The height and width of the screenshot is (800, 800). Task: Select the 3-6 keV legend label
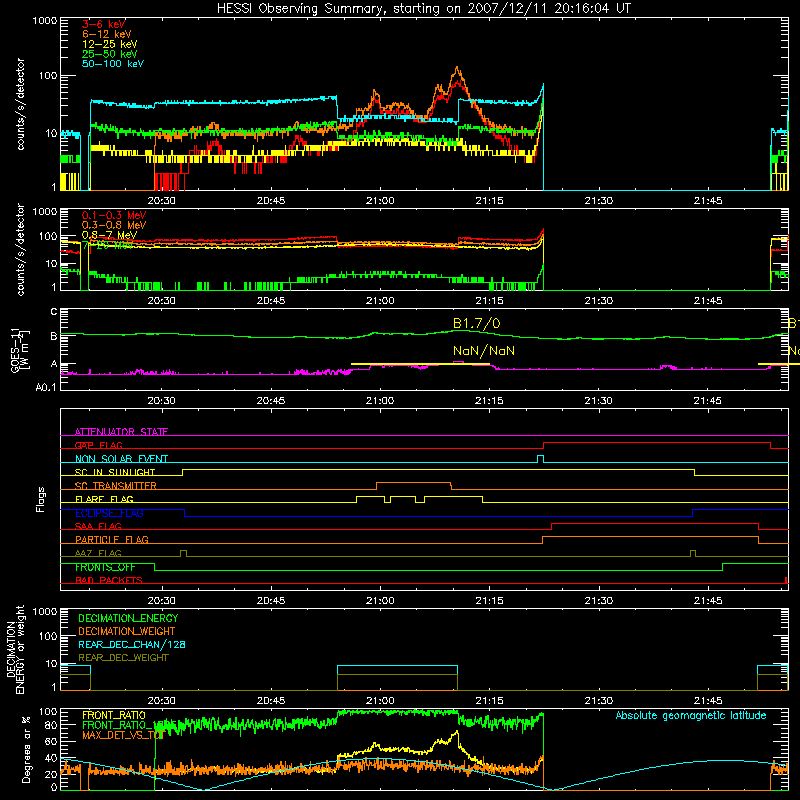(104, 24)
